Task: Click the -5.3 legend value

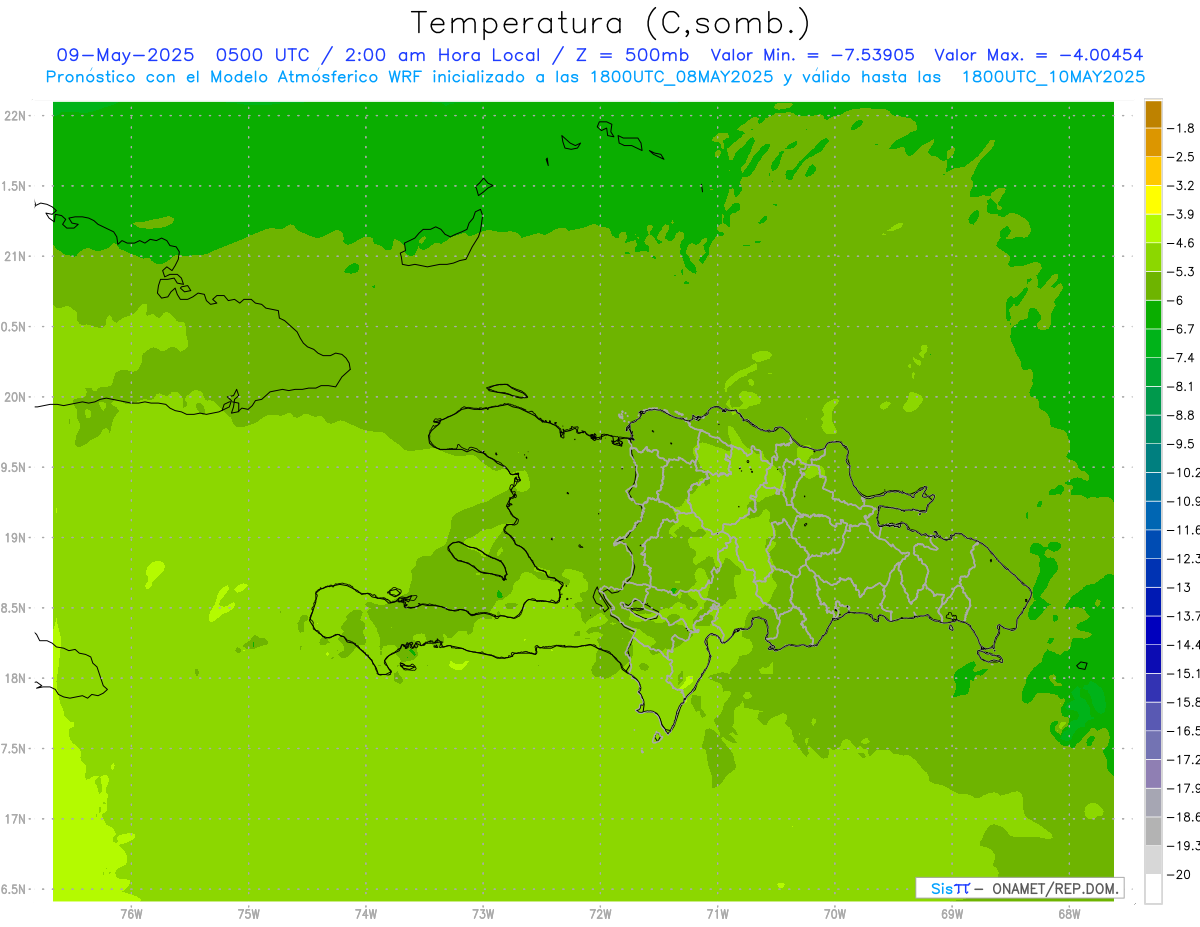Action: (1181, 271)
